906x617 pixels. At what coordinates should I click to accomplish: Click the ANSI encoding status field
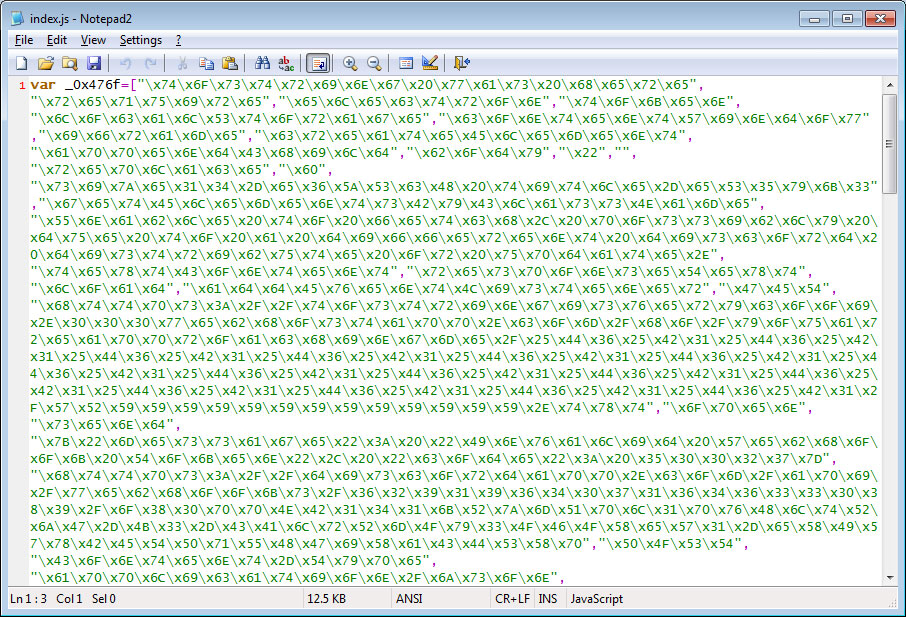(409, 599)
